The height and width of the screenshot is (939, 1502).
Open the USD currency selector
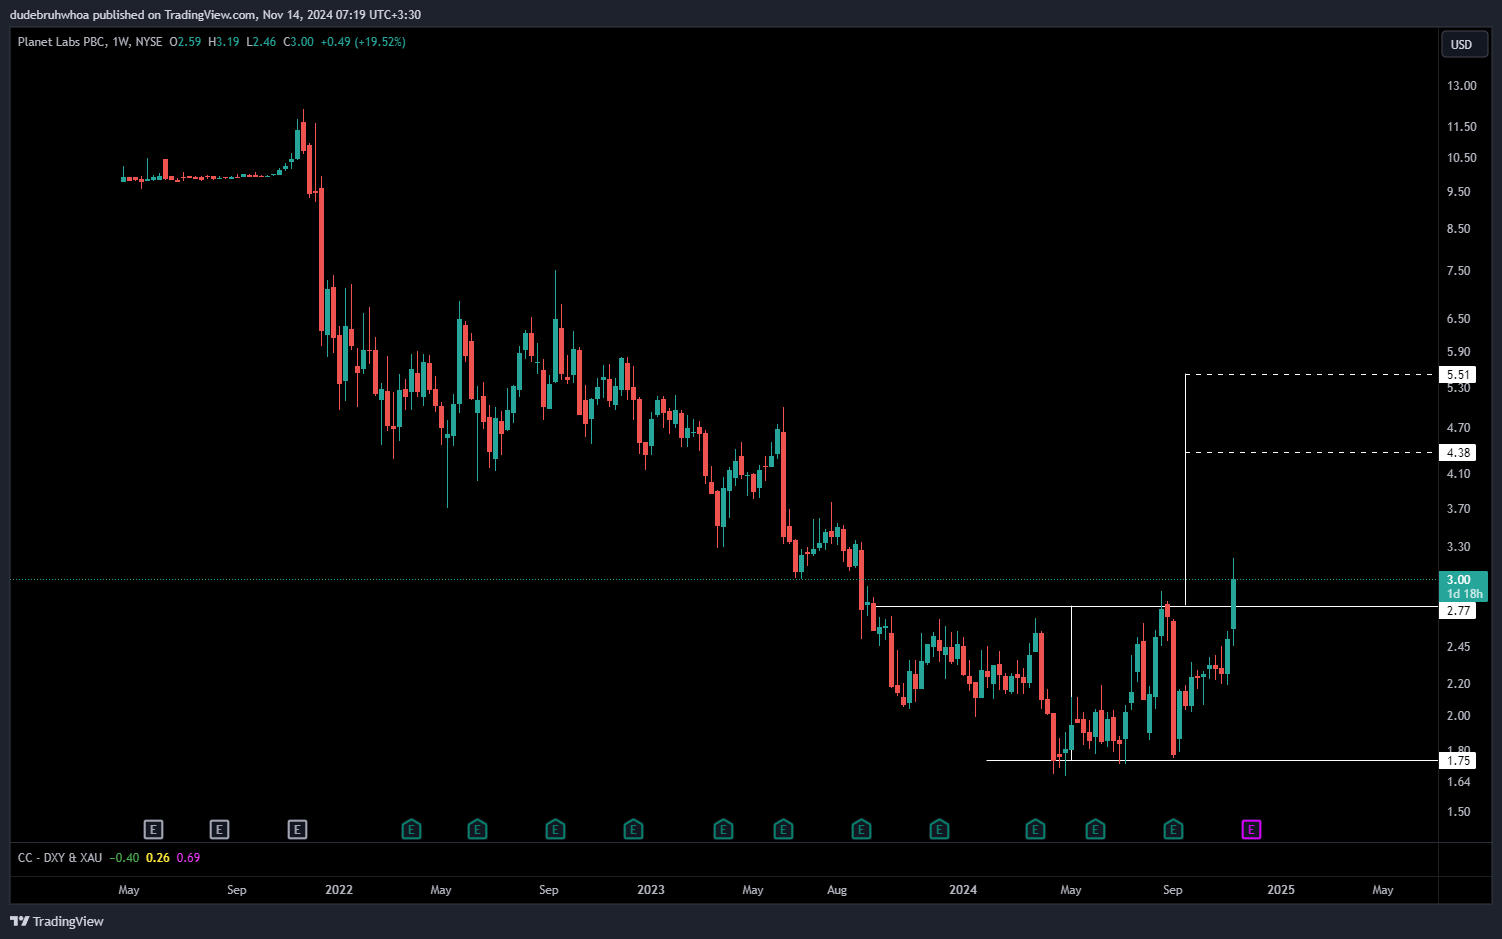pos(1462,44)
